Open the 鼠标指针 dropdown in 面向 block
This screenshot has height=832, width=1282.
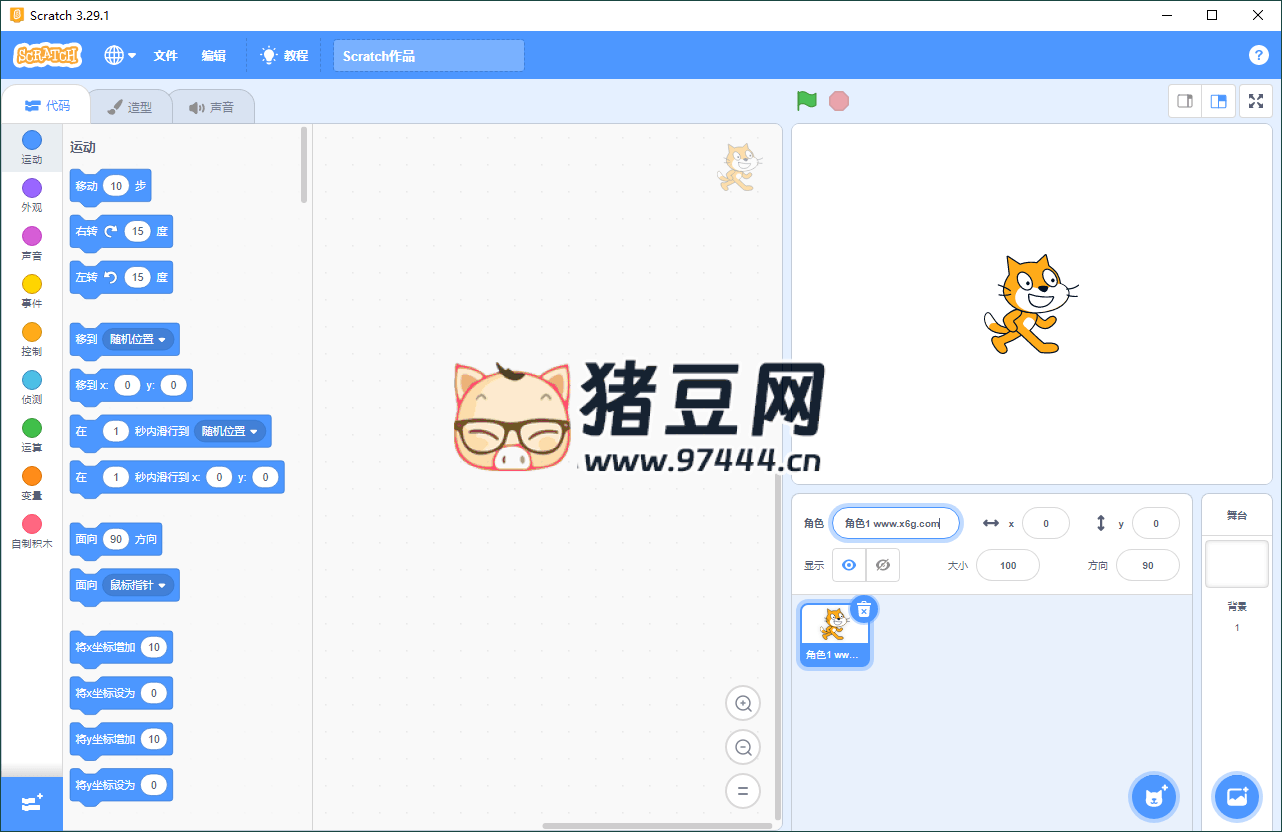pos(138,585)
